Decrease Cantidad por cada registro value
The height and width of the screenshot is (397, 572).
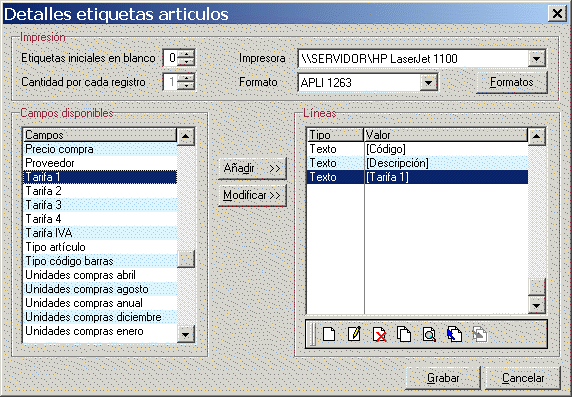(186, 86)
